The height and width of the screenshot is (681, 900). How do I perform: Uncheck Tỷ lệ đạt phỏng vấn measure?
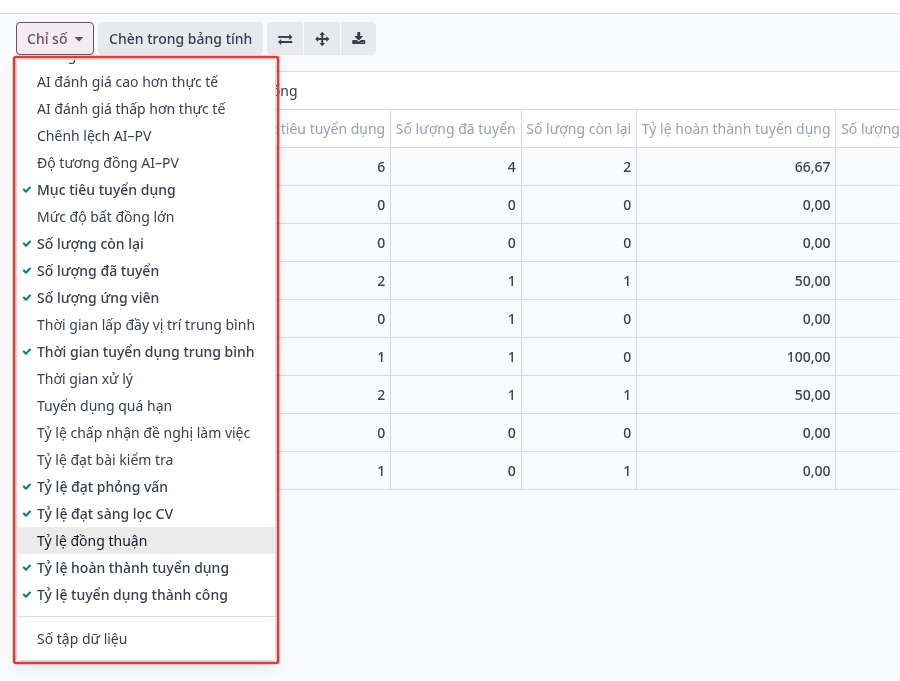coord(146,487)
